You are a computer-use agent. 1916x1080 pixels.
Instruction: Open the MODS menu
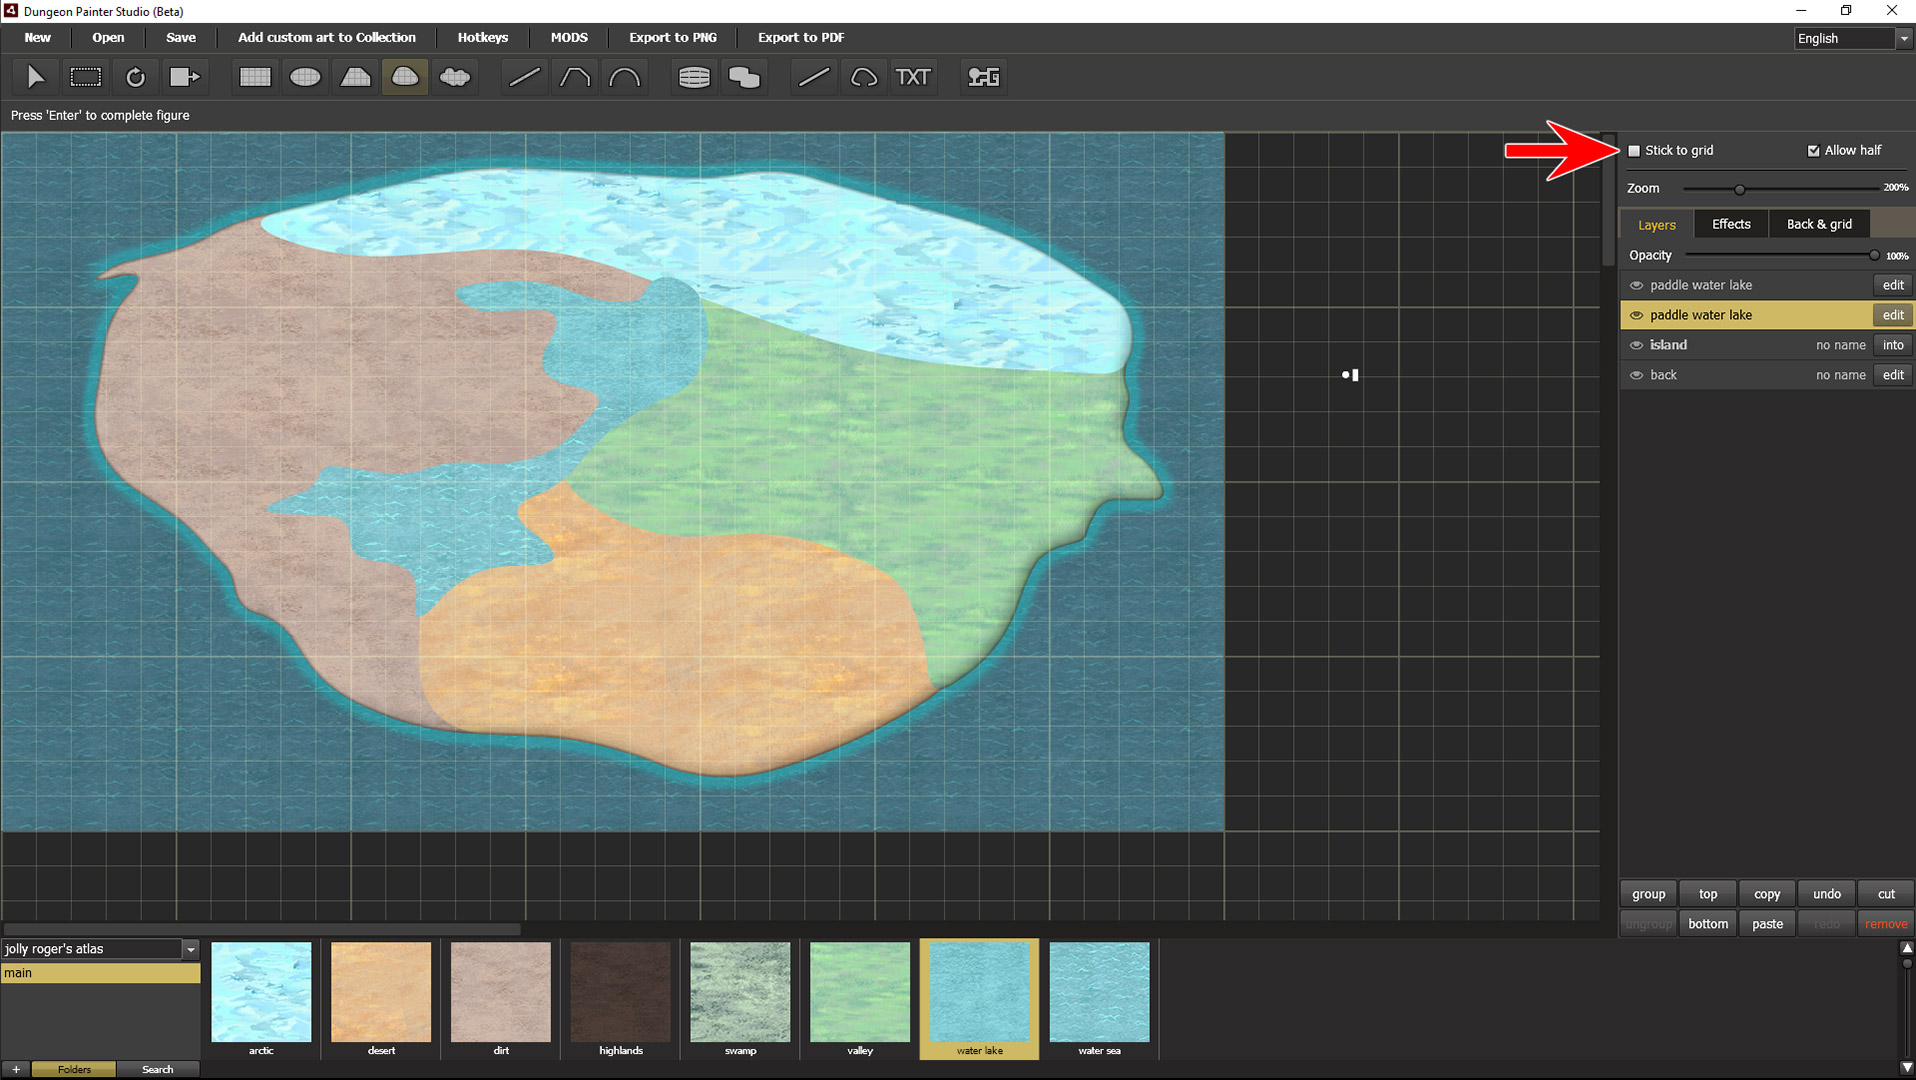(x=569, y=37)
